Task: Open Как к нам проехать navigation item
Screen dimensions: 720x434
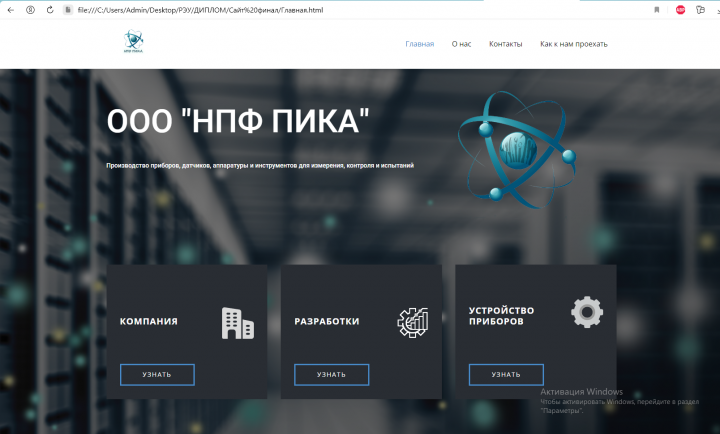Action: [574, 44]
